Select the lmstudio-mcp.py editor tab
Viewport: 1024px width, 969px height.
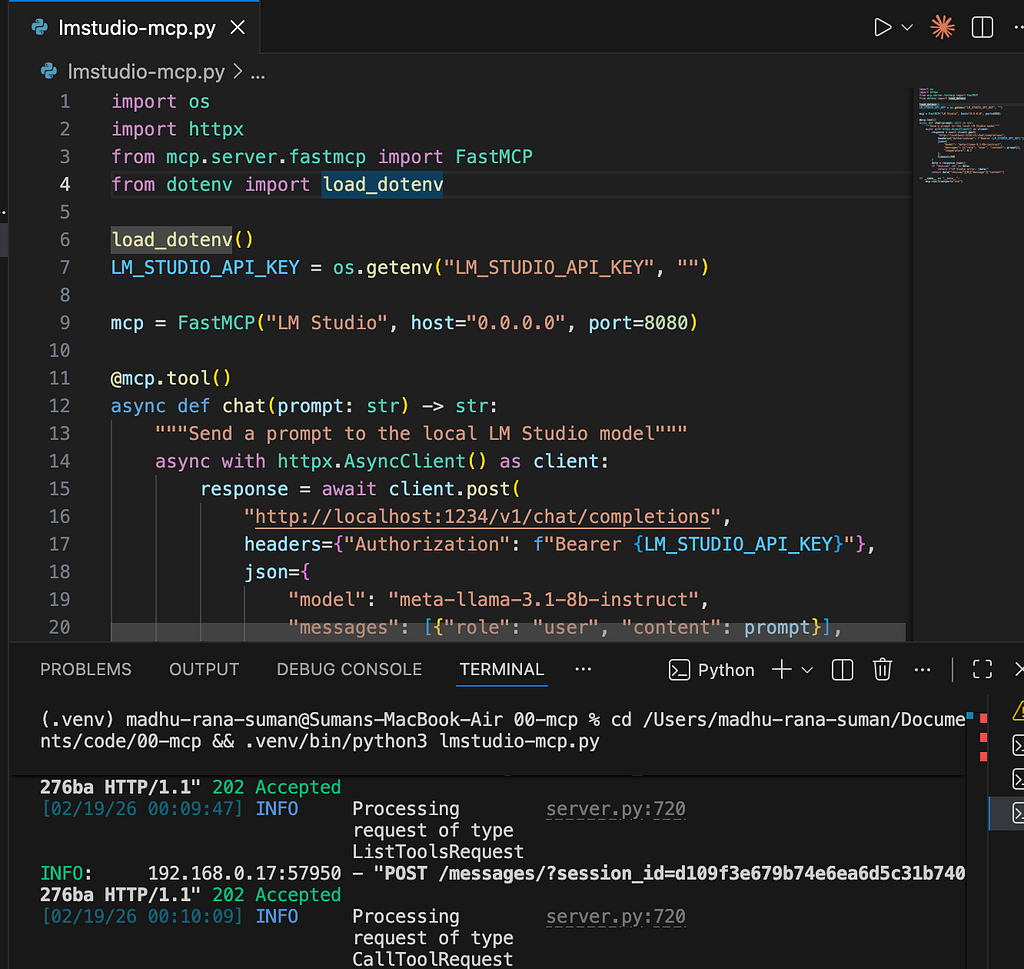pos(136,27)
